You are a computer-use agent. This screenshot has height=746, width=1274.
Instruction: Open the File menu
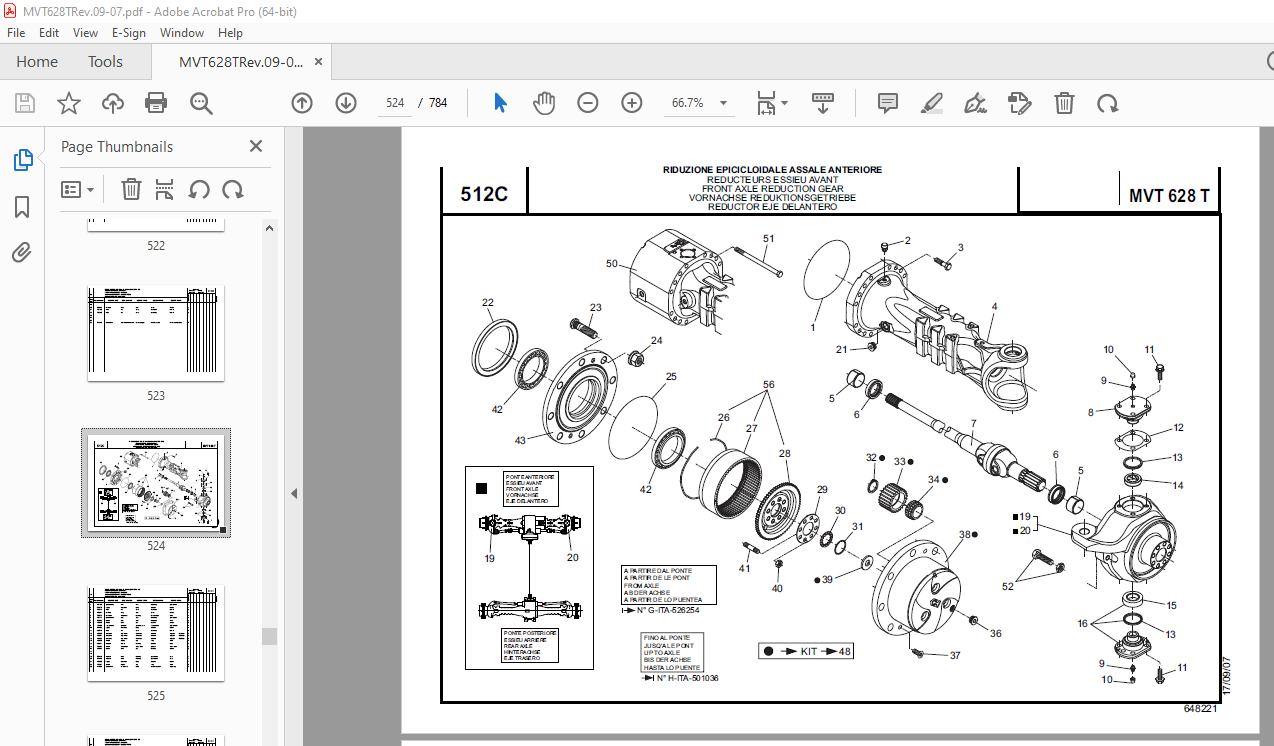pos(16,33)
